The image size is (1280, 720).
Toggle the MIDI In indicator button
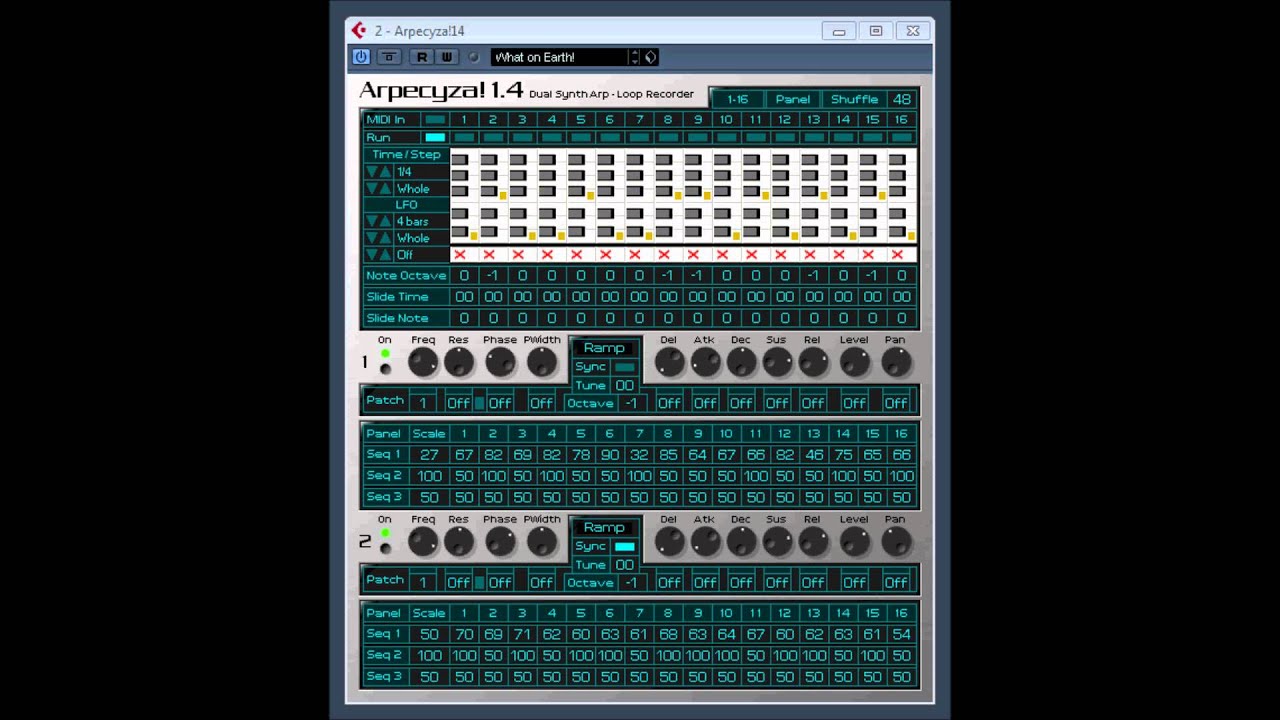434,120
